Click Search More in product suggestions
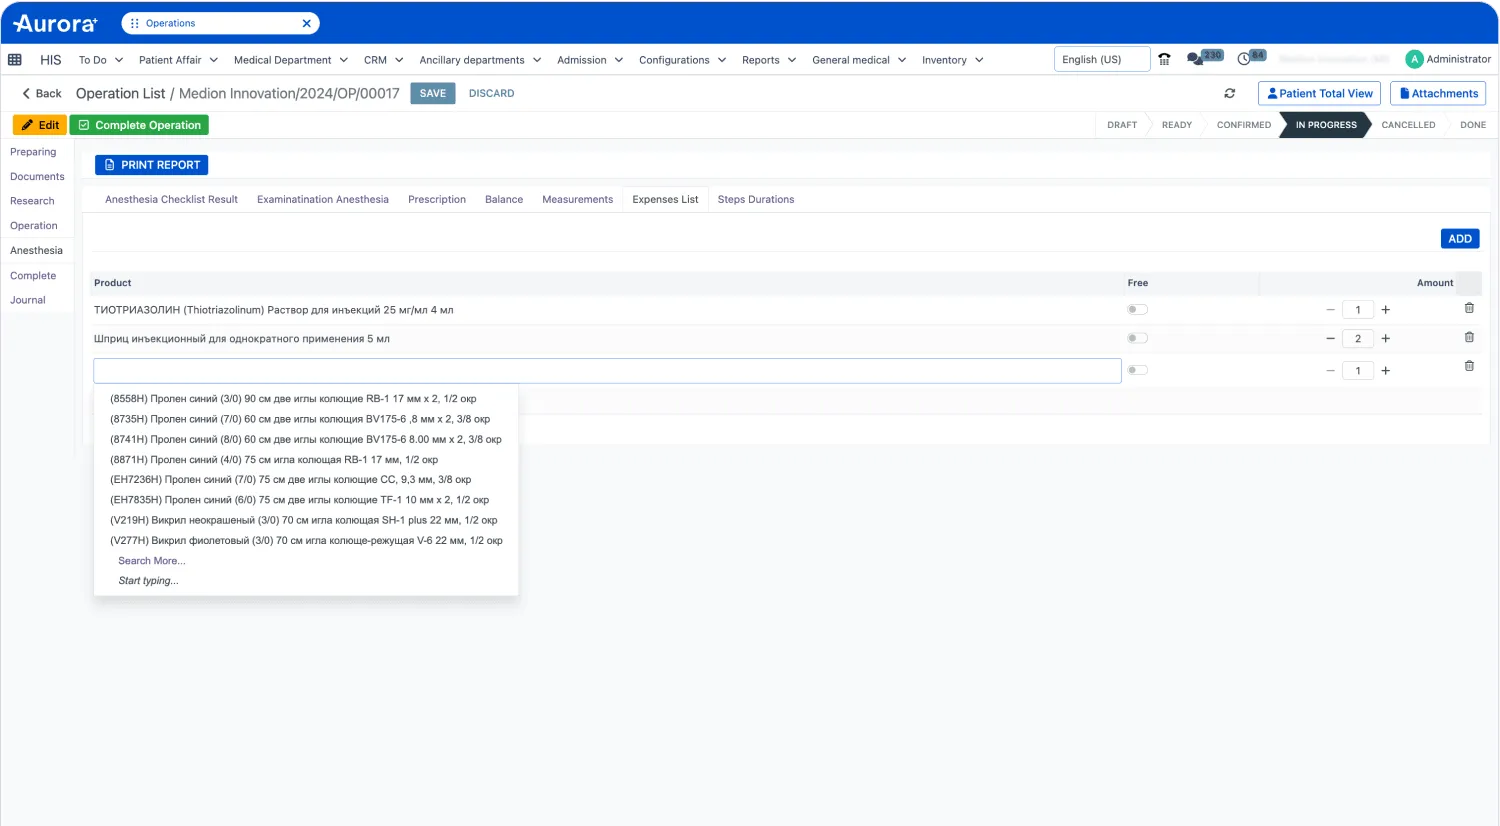The image size is (1500, 826). tap(152, 561)
